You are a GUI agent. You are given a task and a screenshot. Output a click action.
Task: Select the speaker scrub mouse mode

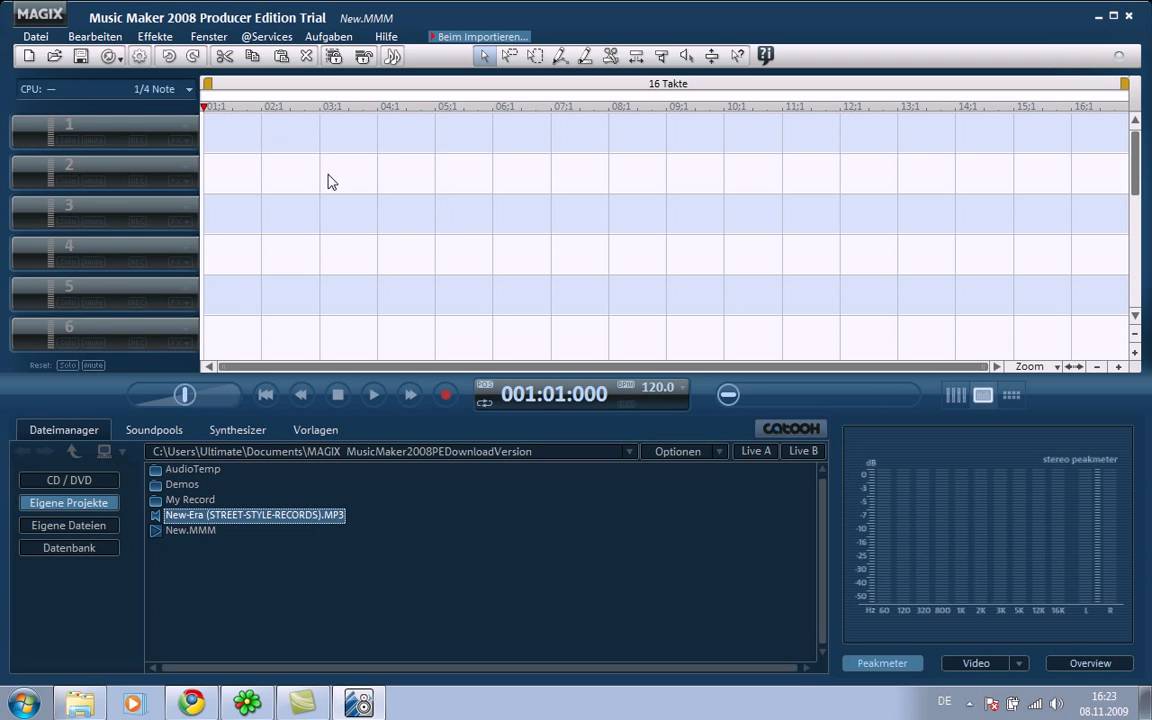pos(686,56)
